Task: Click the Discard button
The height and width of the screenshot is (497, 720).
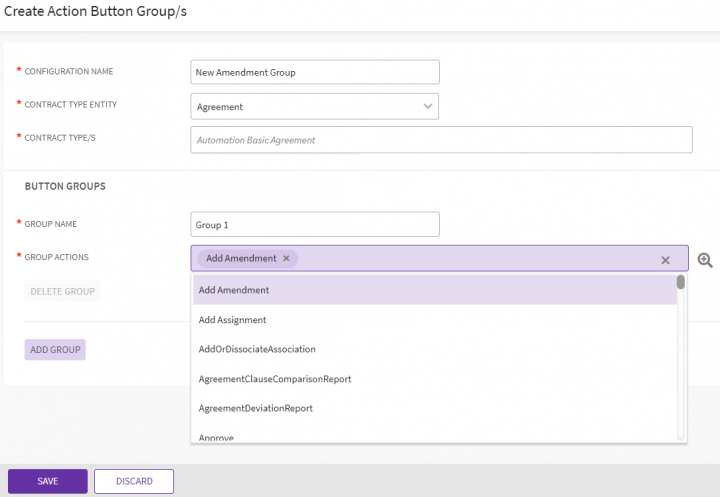Action: pos(134,481)
